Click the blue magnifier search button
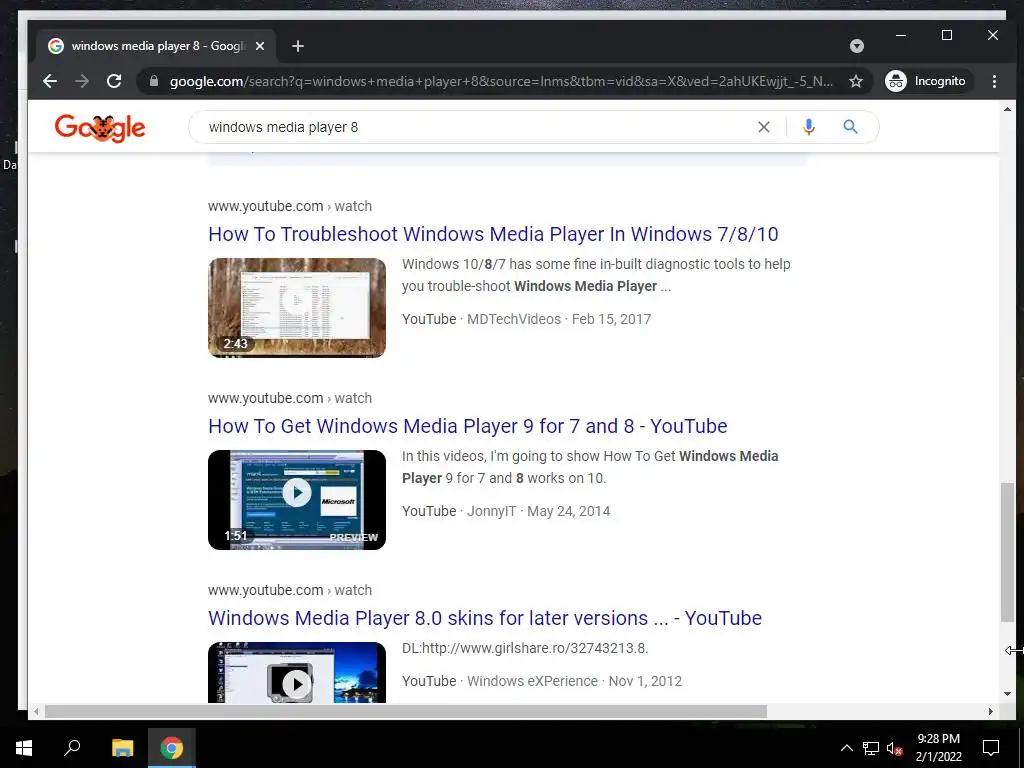 (850, 127)
